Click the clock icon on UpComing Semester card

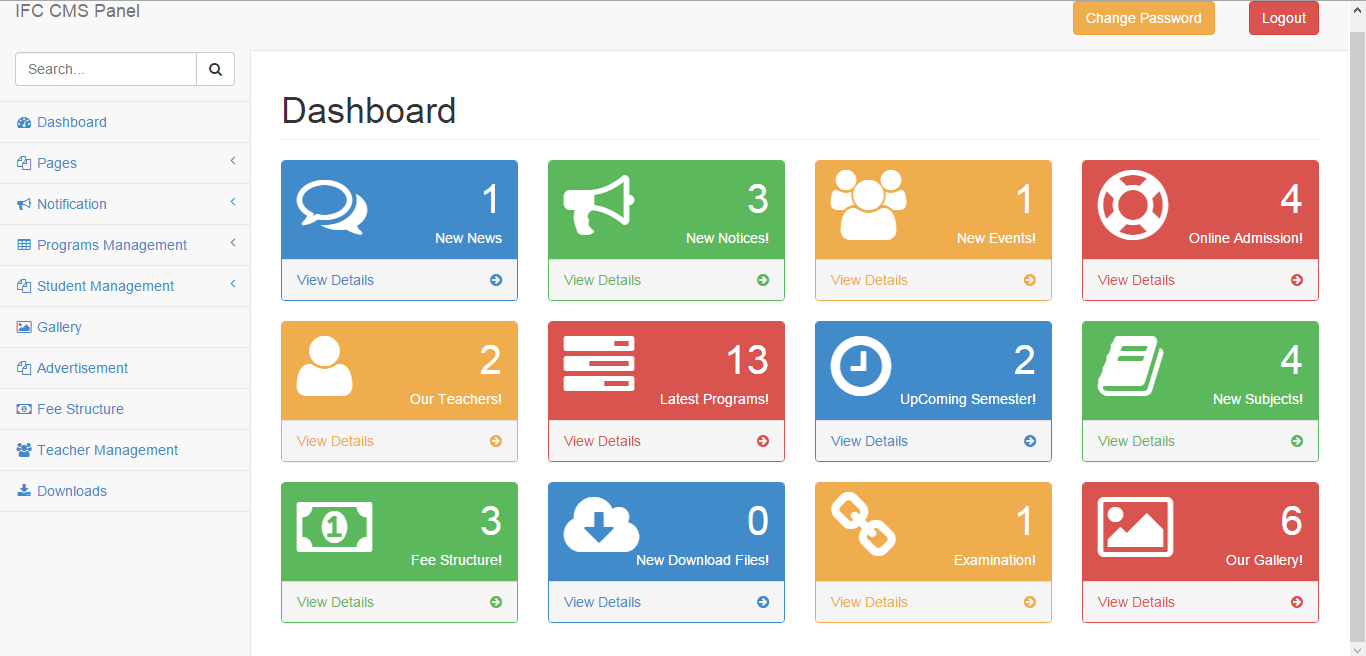(x=860, y=366)
